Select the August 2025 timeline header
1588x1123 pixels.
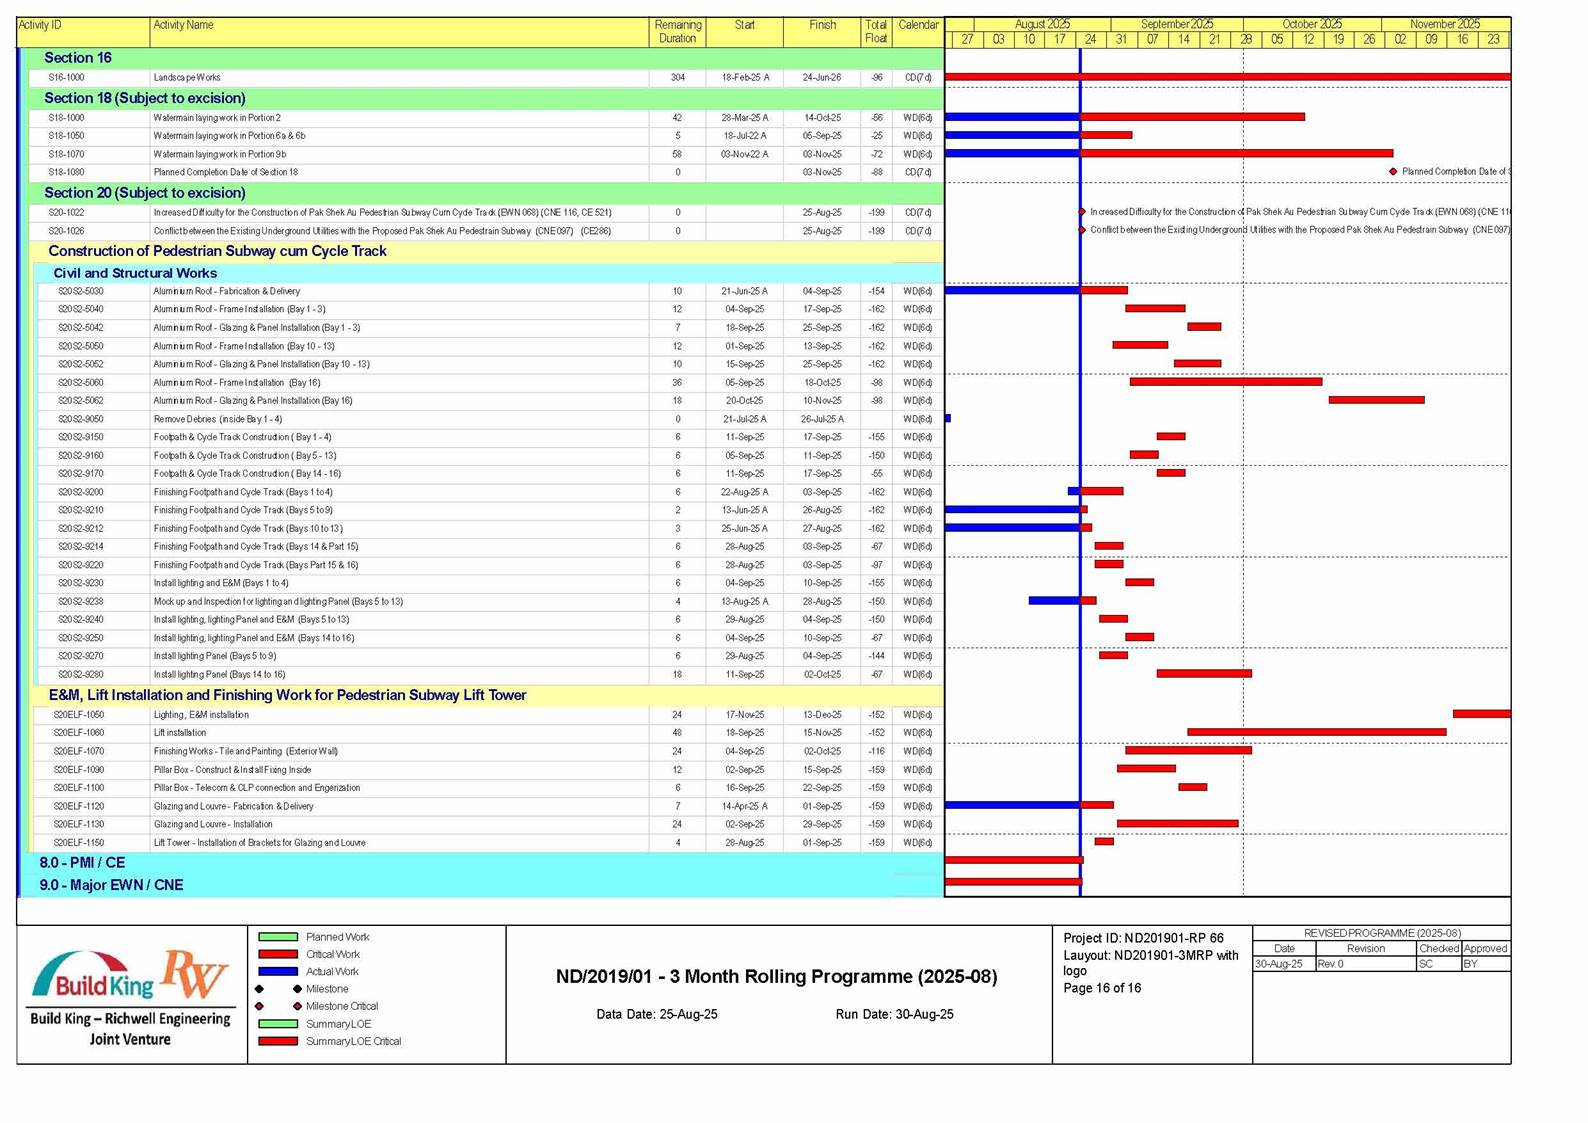click(1042, 24)
